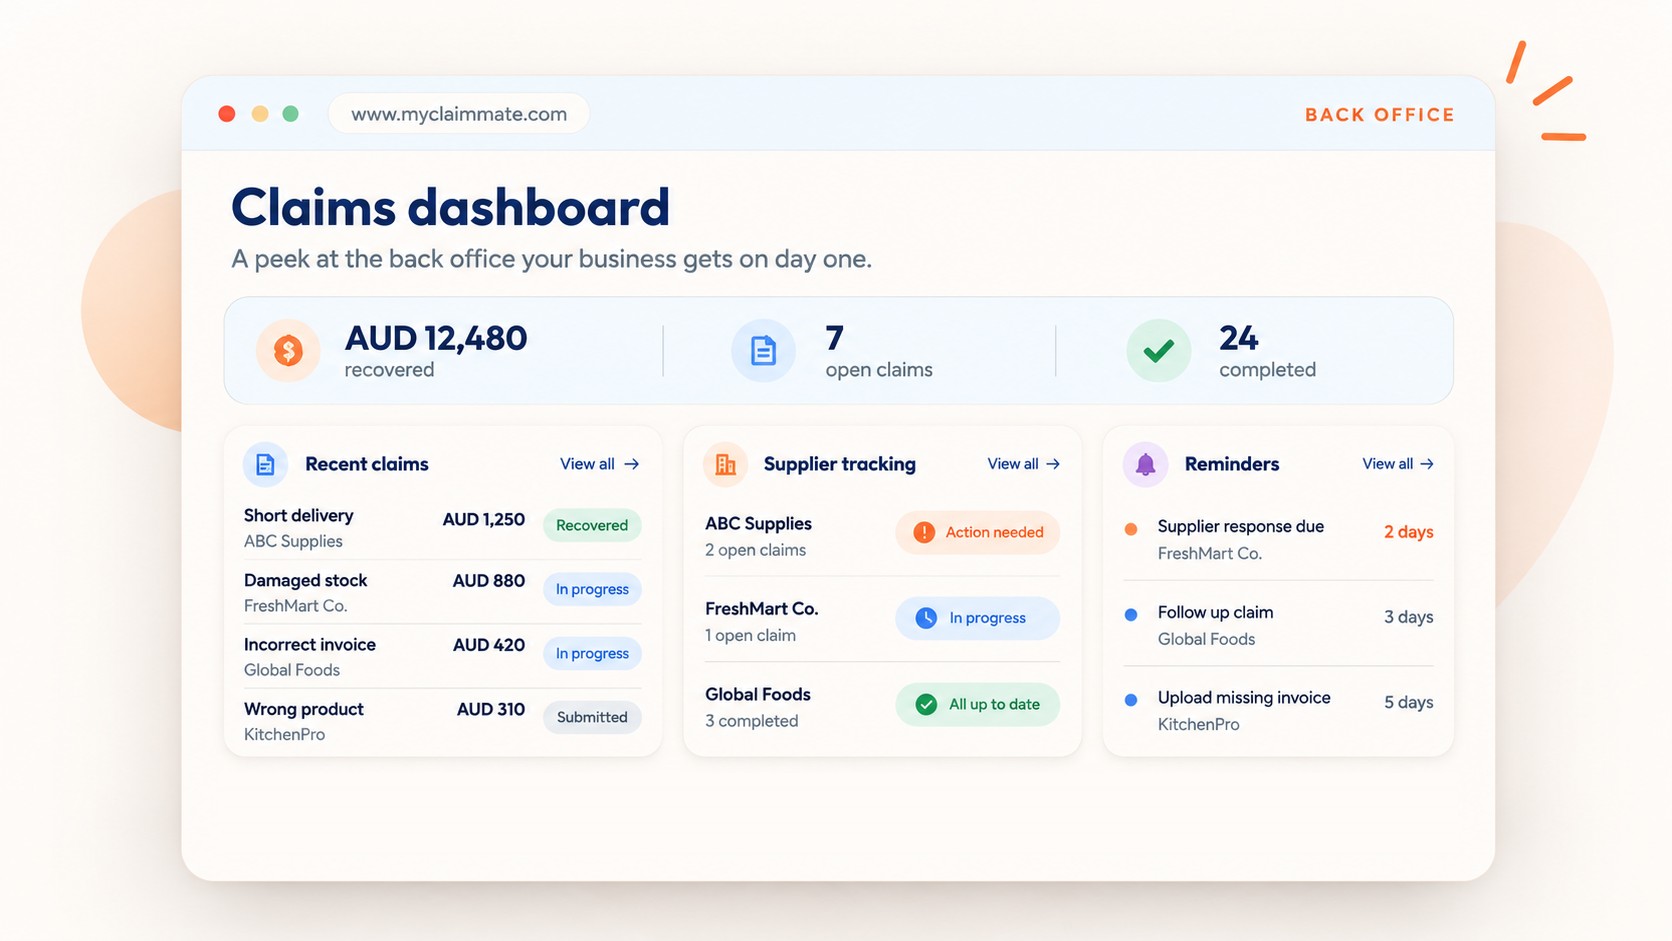Click the Action needed badge for ABC Supplies
This screenshot has height=941, width=1672.
977,532
